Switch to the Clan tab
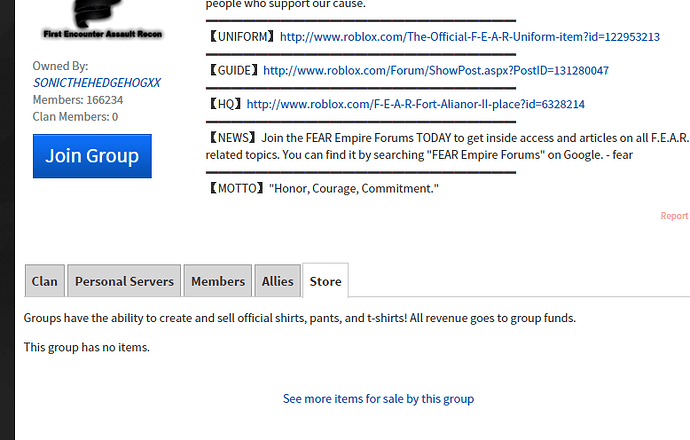 tap(45, 281)
